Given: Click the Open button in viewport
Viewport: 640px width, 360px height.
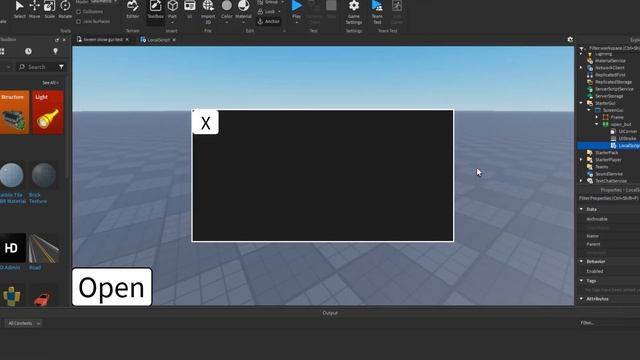Looking at the screenshot, I should pyautogui.click(x=112, y=287).
